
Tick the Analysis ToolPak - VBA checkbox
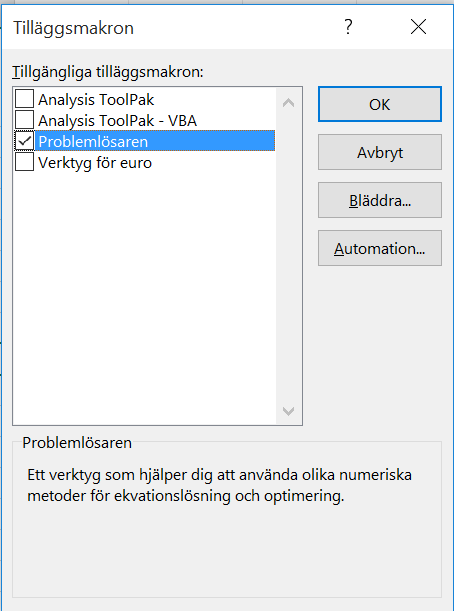coord(25,120)
